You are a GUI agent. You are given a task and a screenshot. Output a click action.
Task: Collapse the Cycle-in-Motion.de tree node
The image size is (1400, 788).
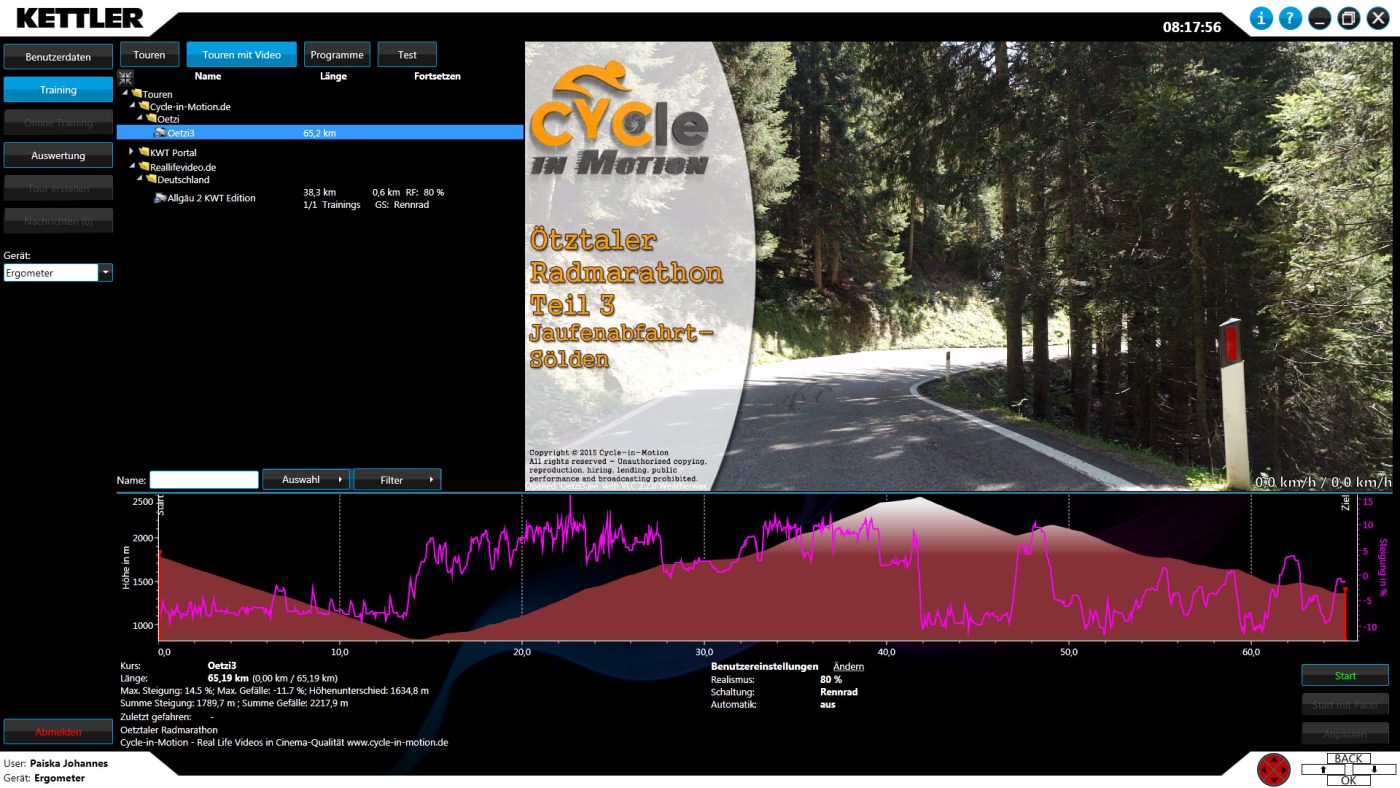133,106
